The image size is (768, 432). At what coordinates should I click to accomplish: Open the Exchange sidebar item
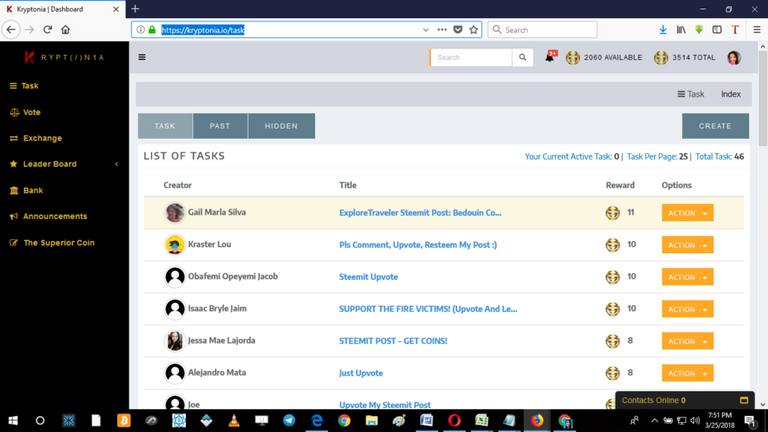[x=35, y=138]
